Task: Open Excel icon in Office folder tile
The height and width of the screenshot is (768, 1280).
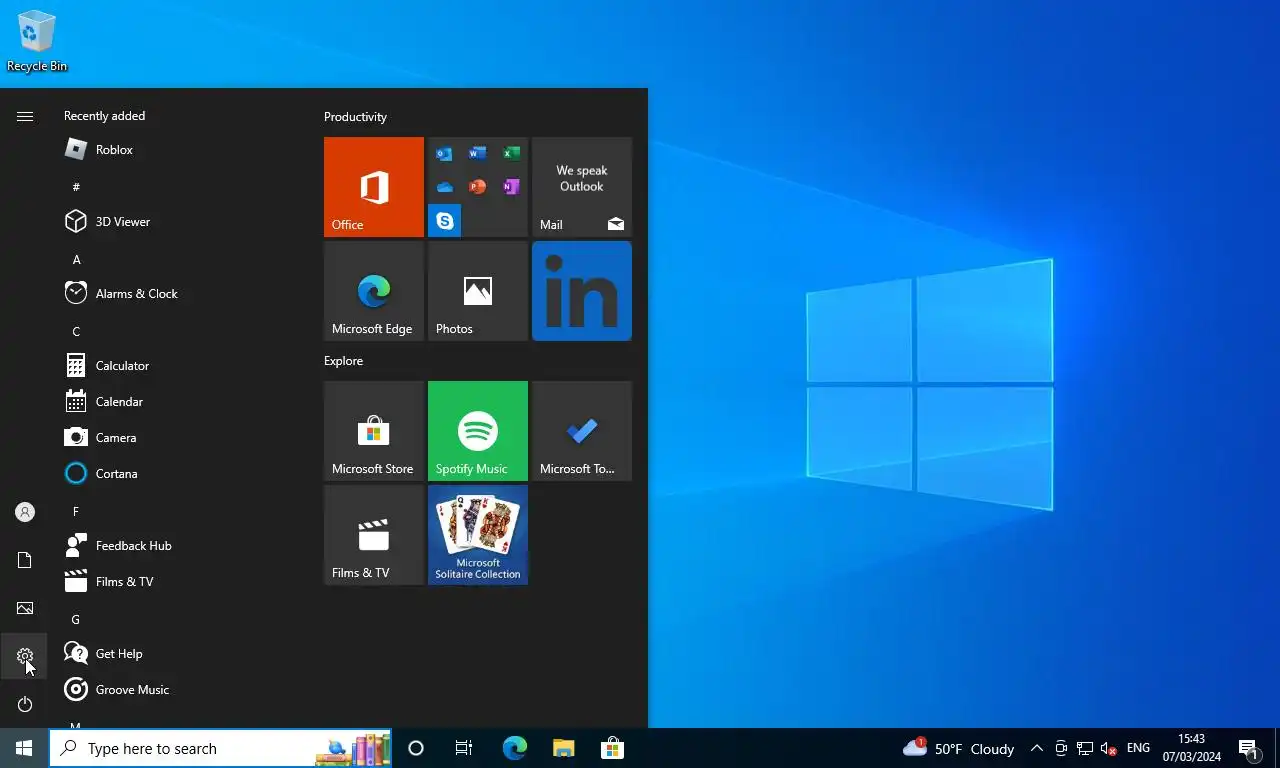Action: pos(511,154)
